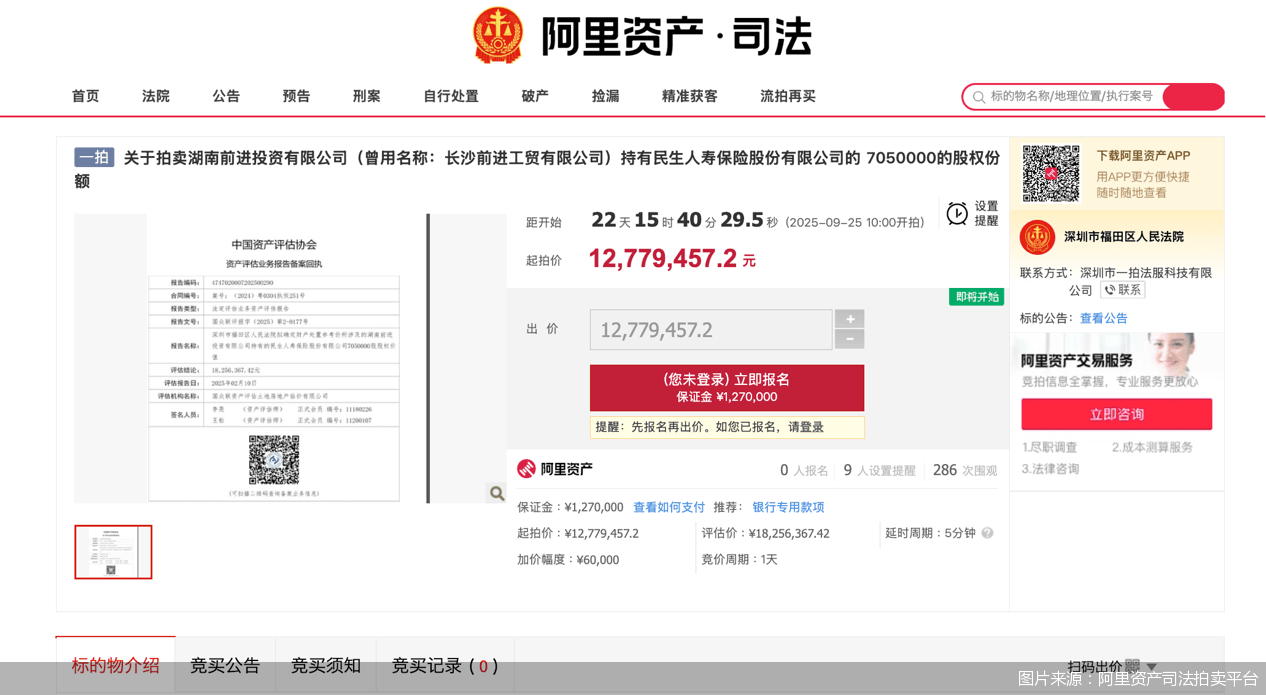Increase the bid using the plus stepper
The height and width of the screenshot is (695, 1266).
point(849,319)
